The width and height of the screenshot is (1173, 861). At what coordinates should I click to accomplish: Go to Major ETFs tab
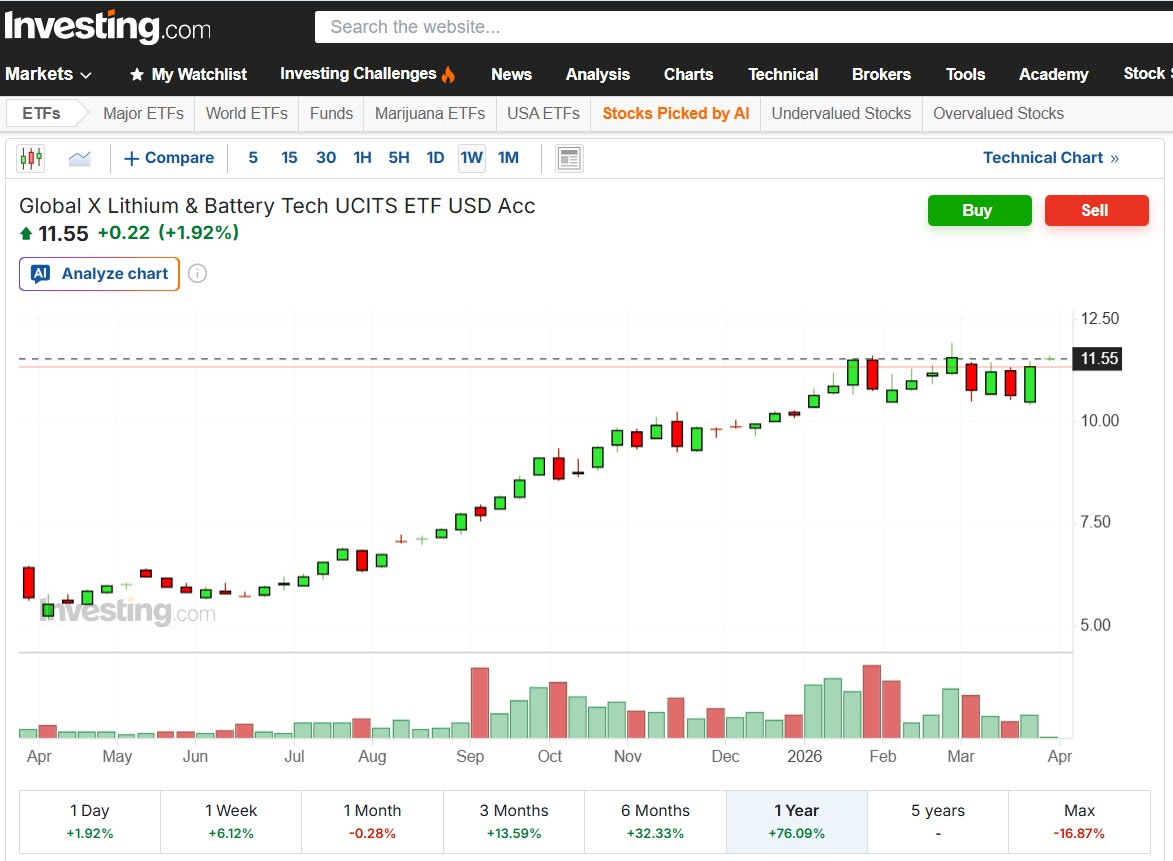pyautogui.click(x=143, y=114)
